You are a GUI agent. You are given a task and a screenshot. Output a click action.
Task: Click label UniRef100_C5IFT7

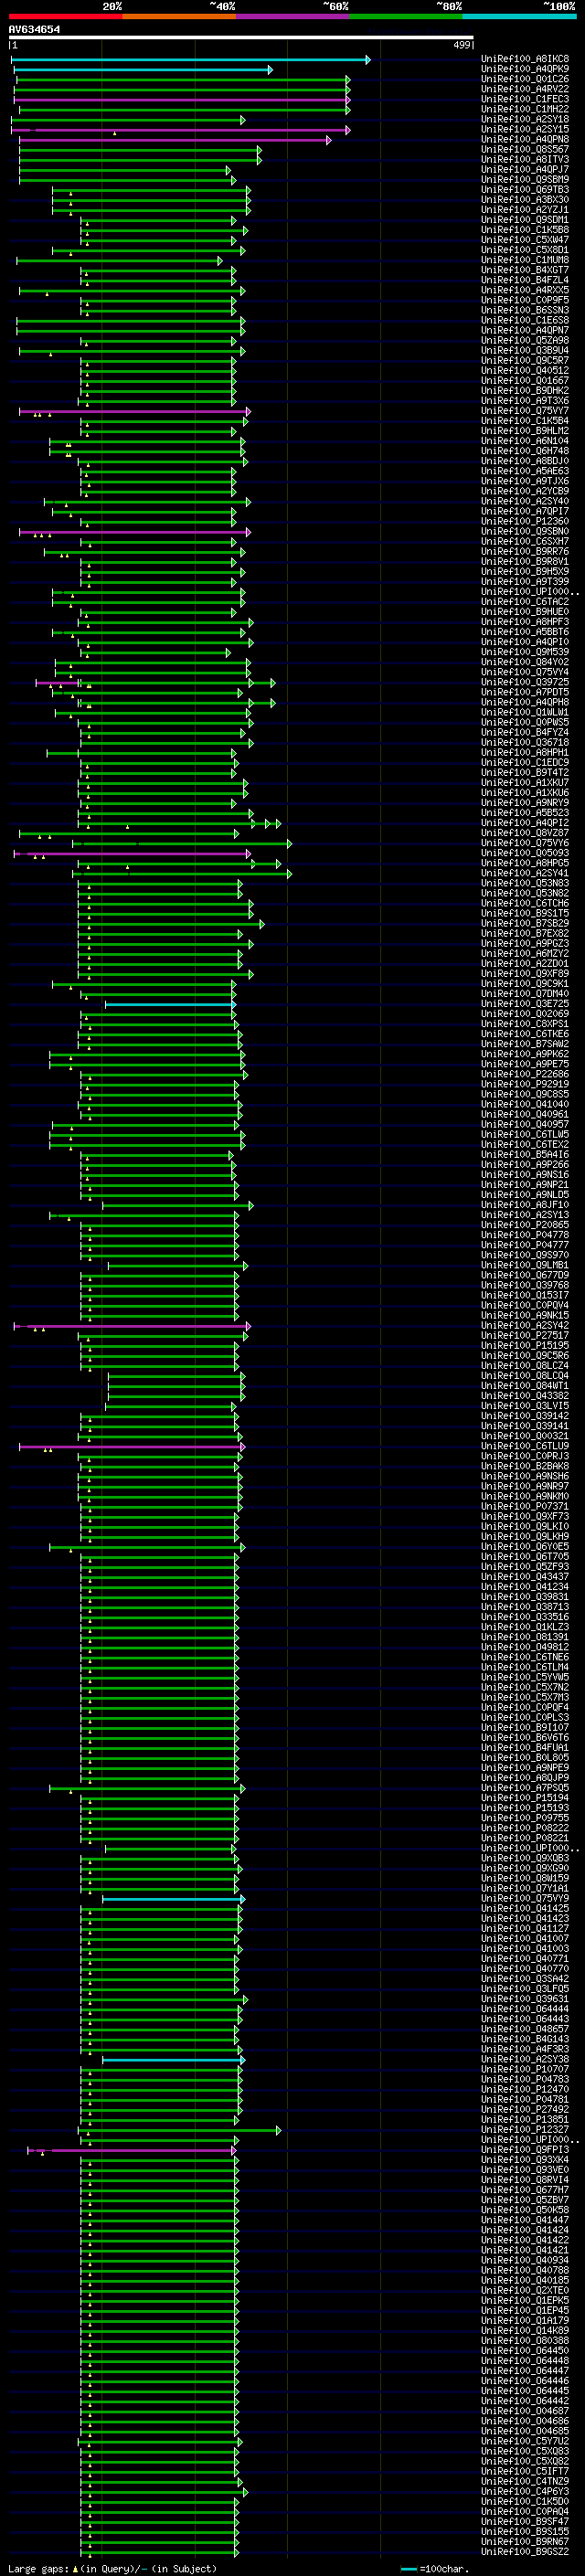point(525,2471)
